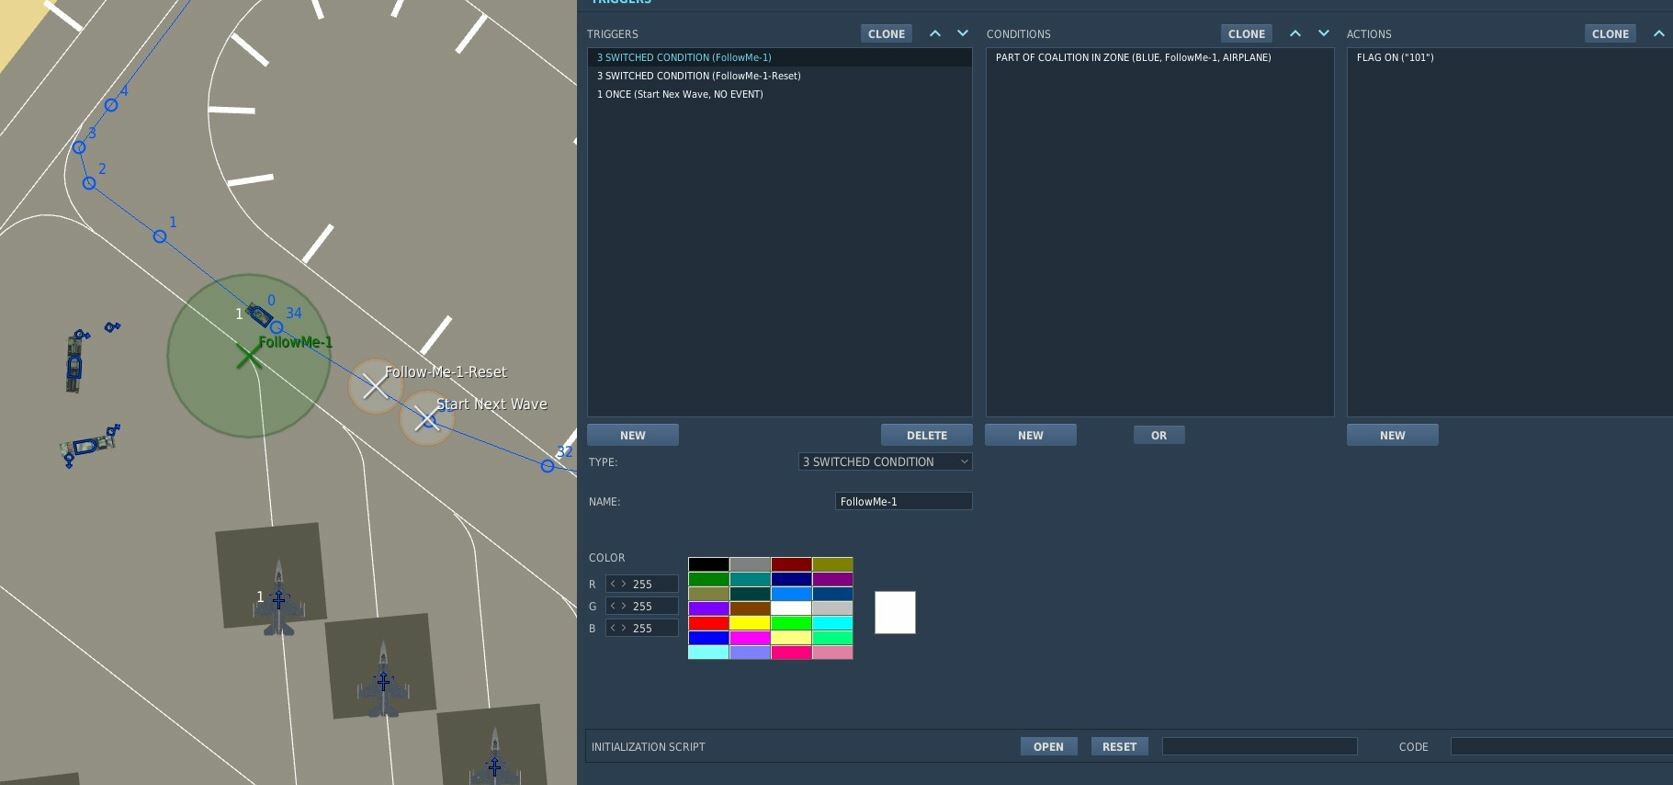The height and width of the screenshot is (785, 1673).
Task: Add an OR condition
Action: 1159,435
